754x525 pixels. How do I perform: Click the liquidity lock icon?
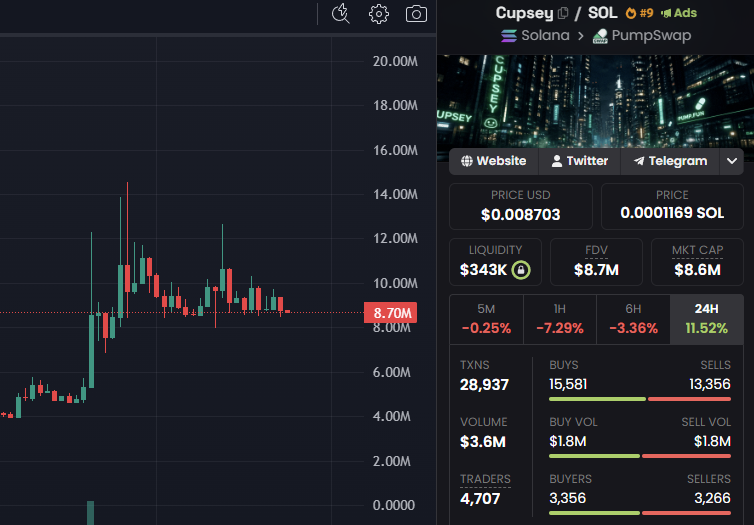coord(521,270)
